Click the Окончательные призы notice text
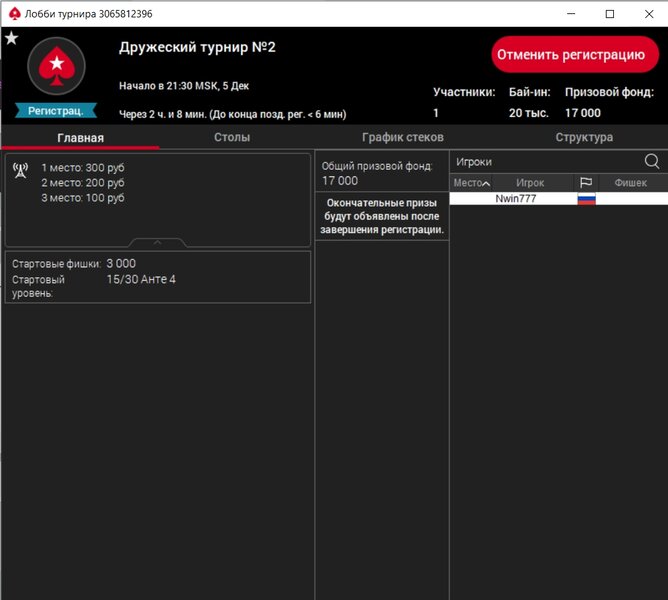The height and width of the screenshot is (600, 668). (382, 216)
